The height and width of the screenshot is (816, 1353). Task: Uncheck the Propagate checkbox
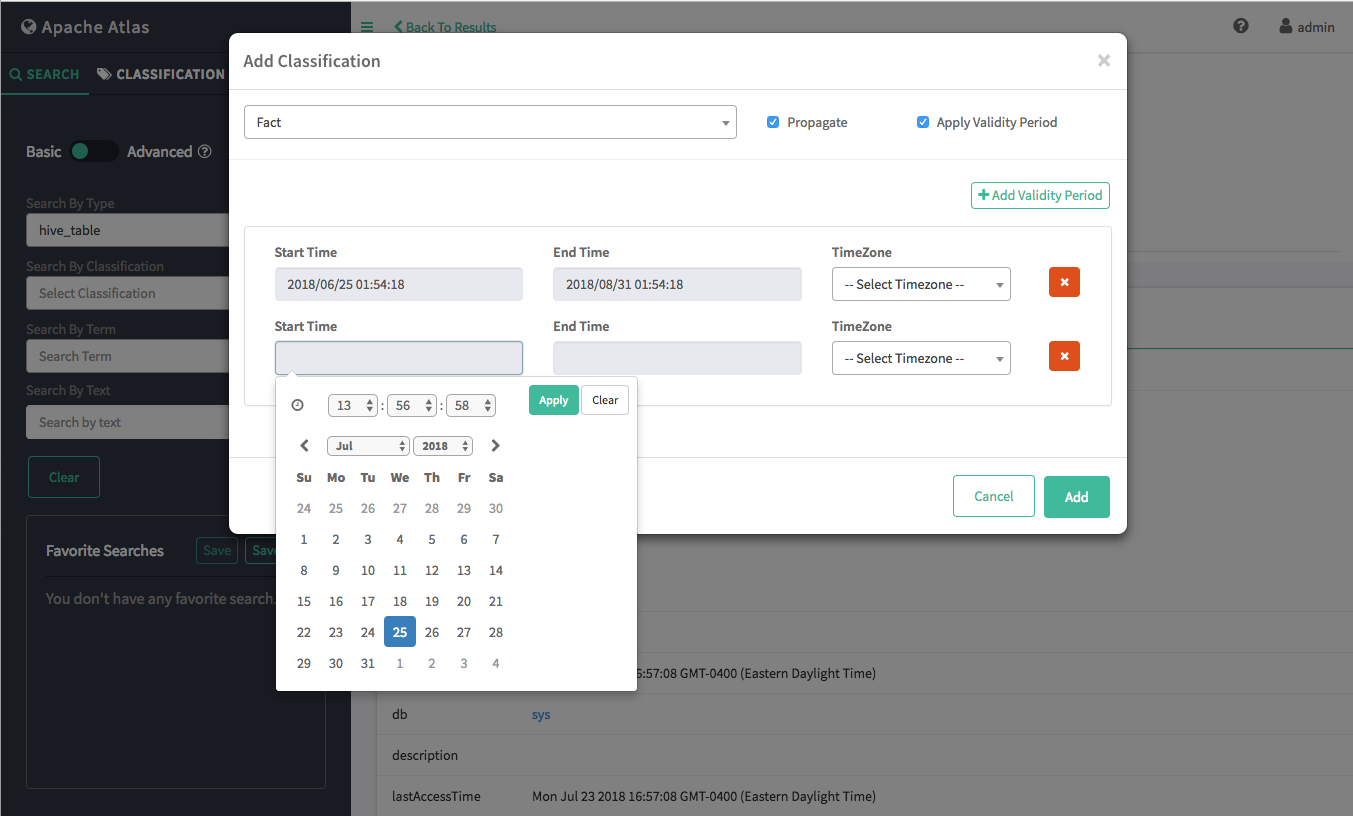tap(773, 122)
